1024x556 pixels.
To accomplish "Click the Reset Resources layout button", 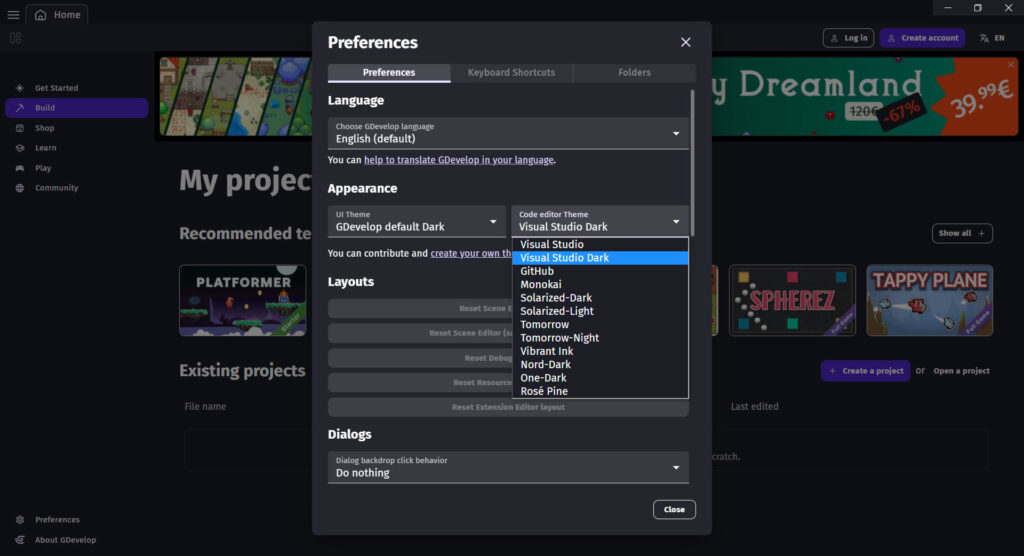I will click(420, 382).
